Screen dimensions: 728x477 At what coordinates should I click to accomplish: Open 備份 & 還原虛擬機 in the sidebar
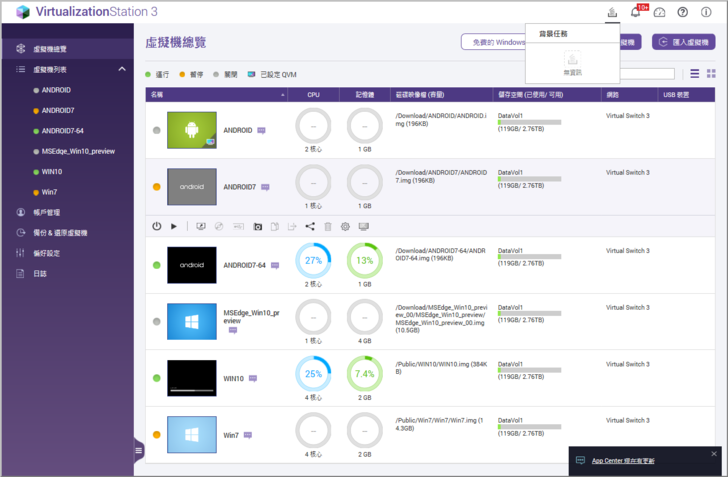click(62, 232)
